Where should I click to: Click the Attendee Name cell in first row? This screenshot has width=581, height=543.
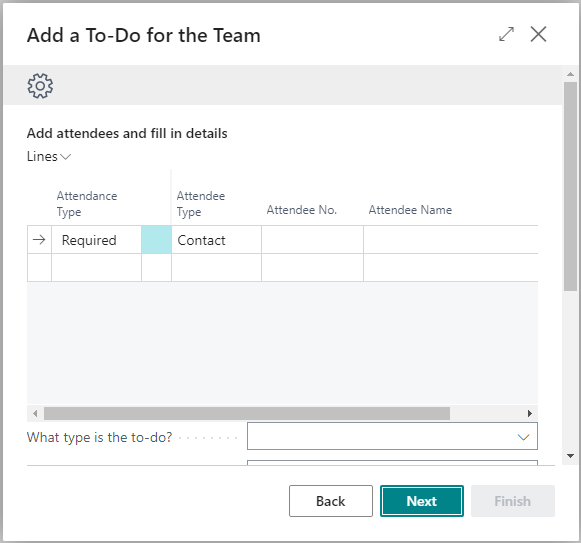coord(451,240)
